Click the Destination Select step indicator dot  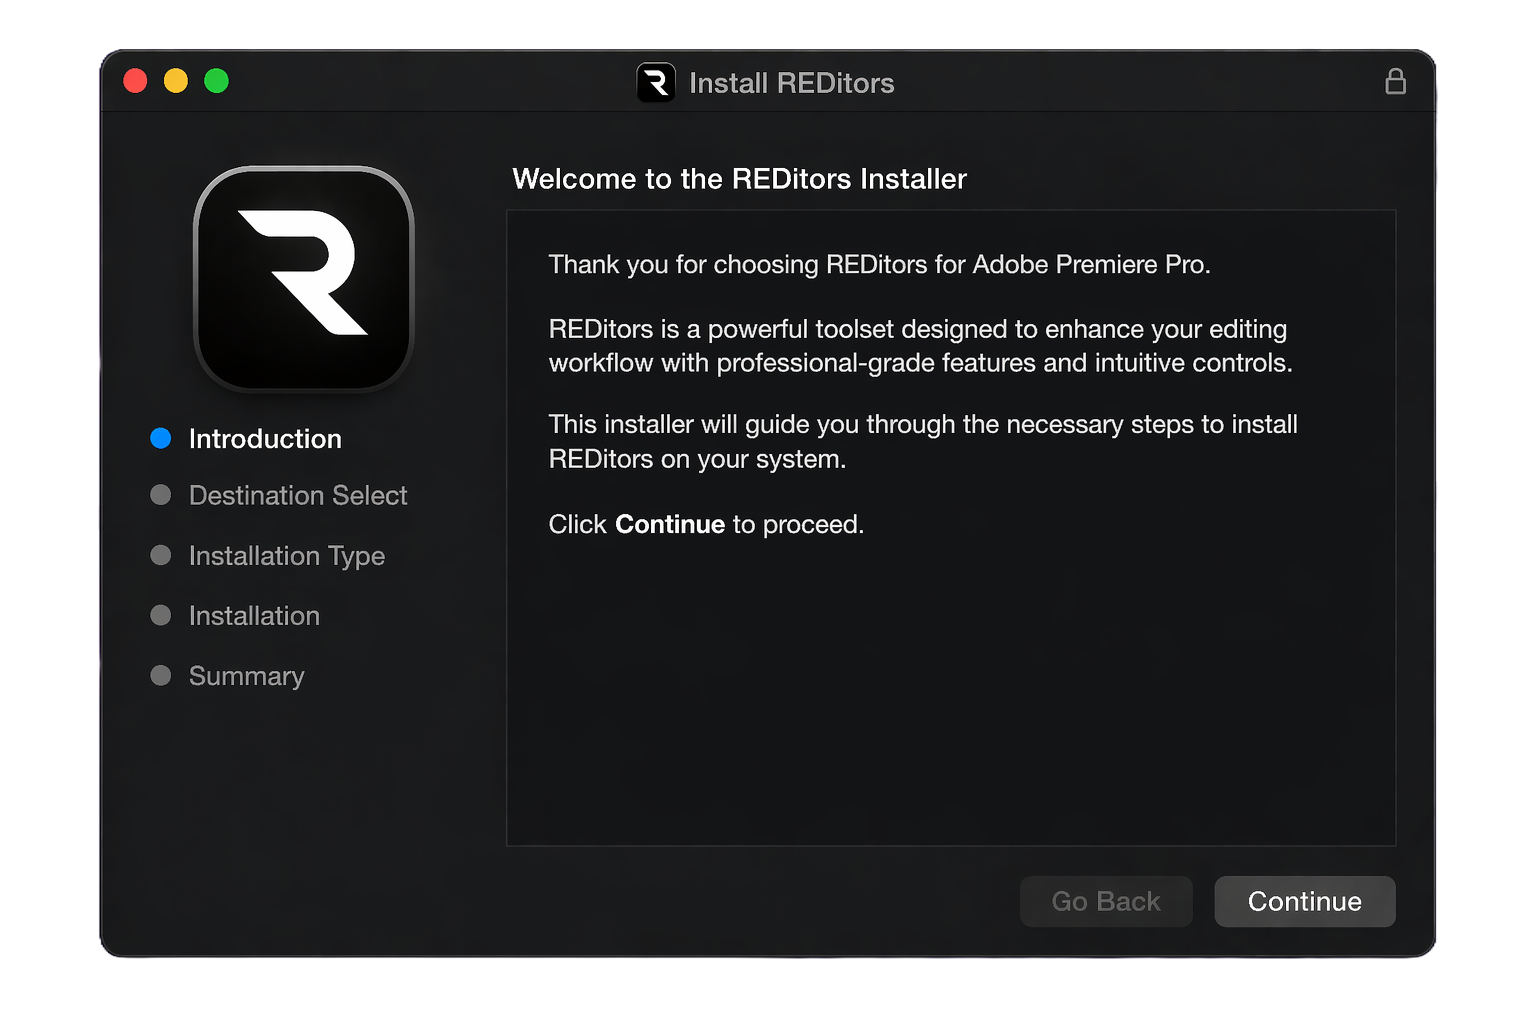[161, 495]
